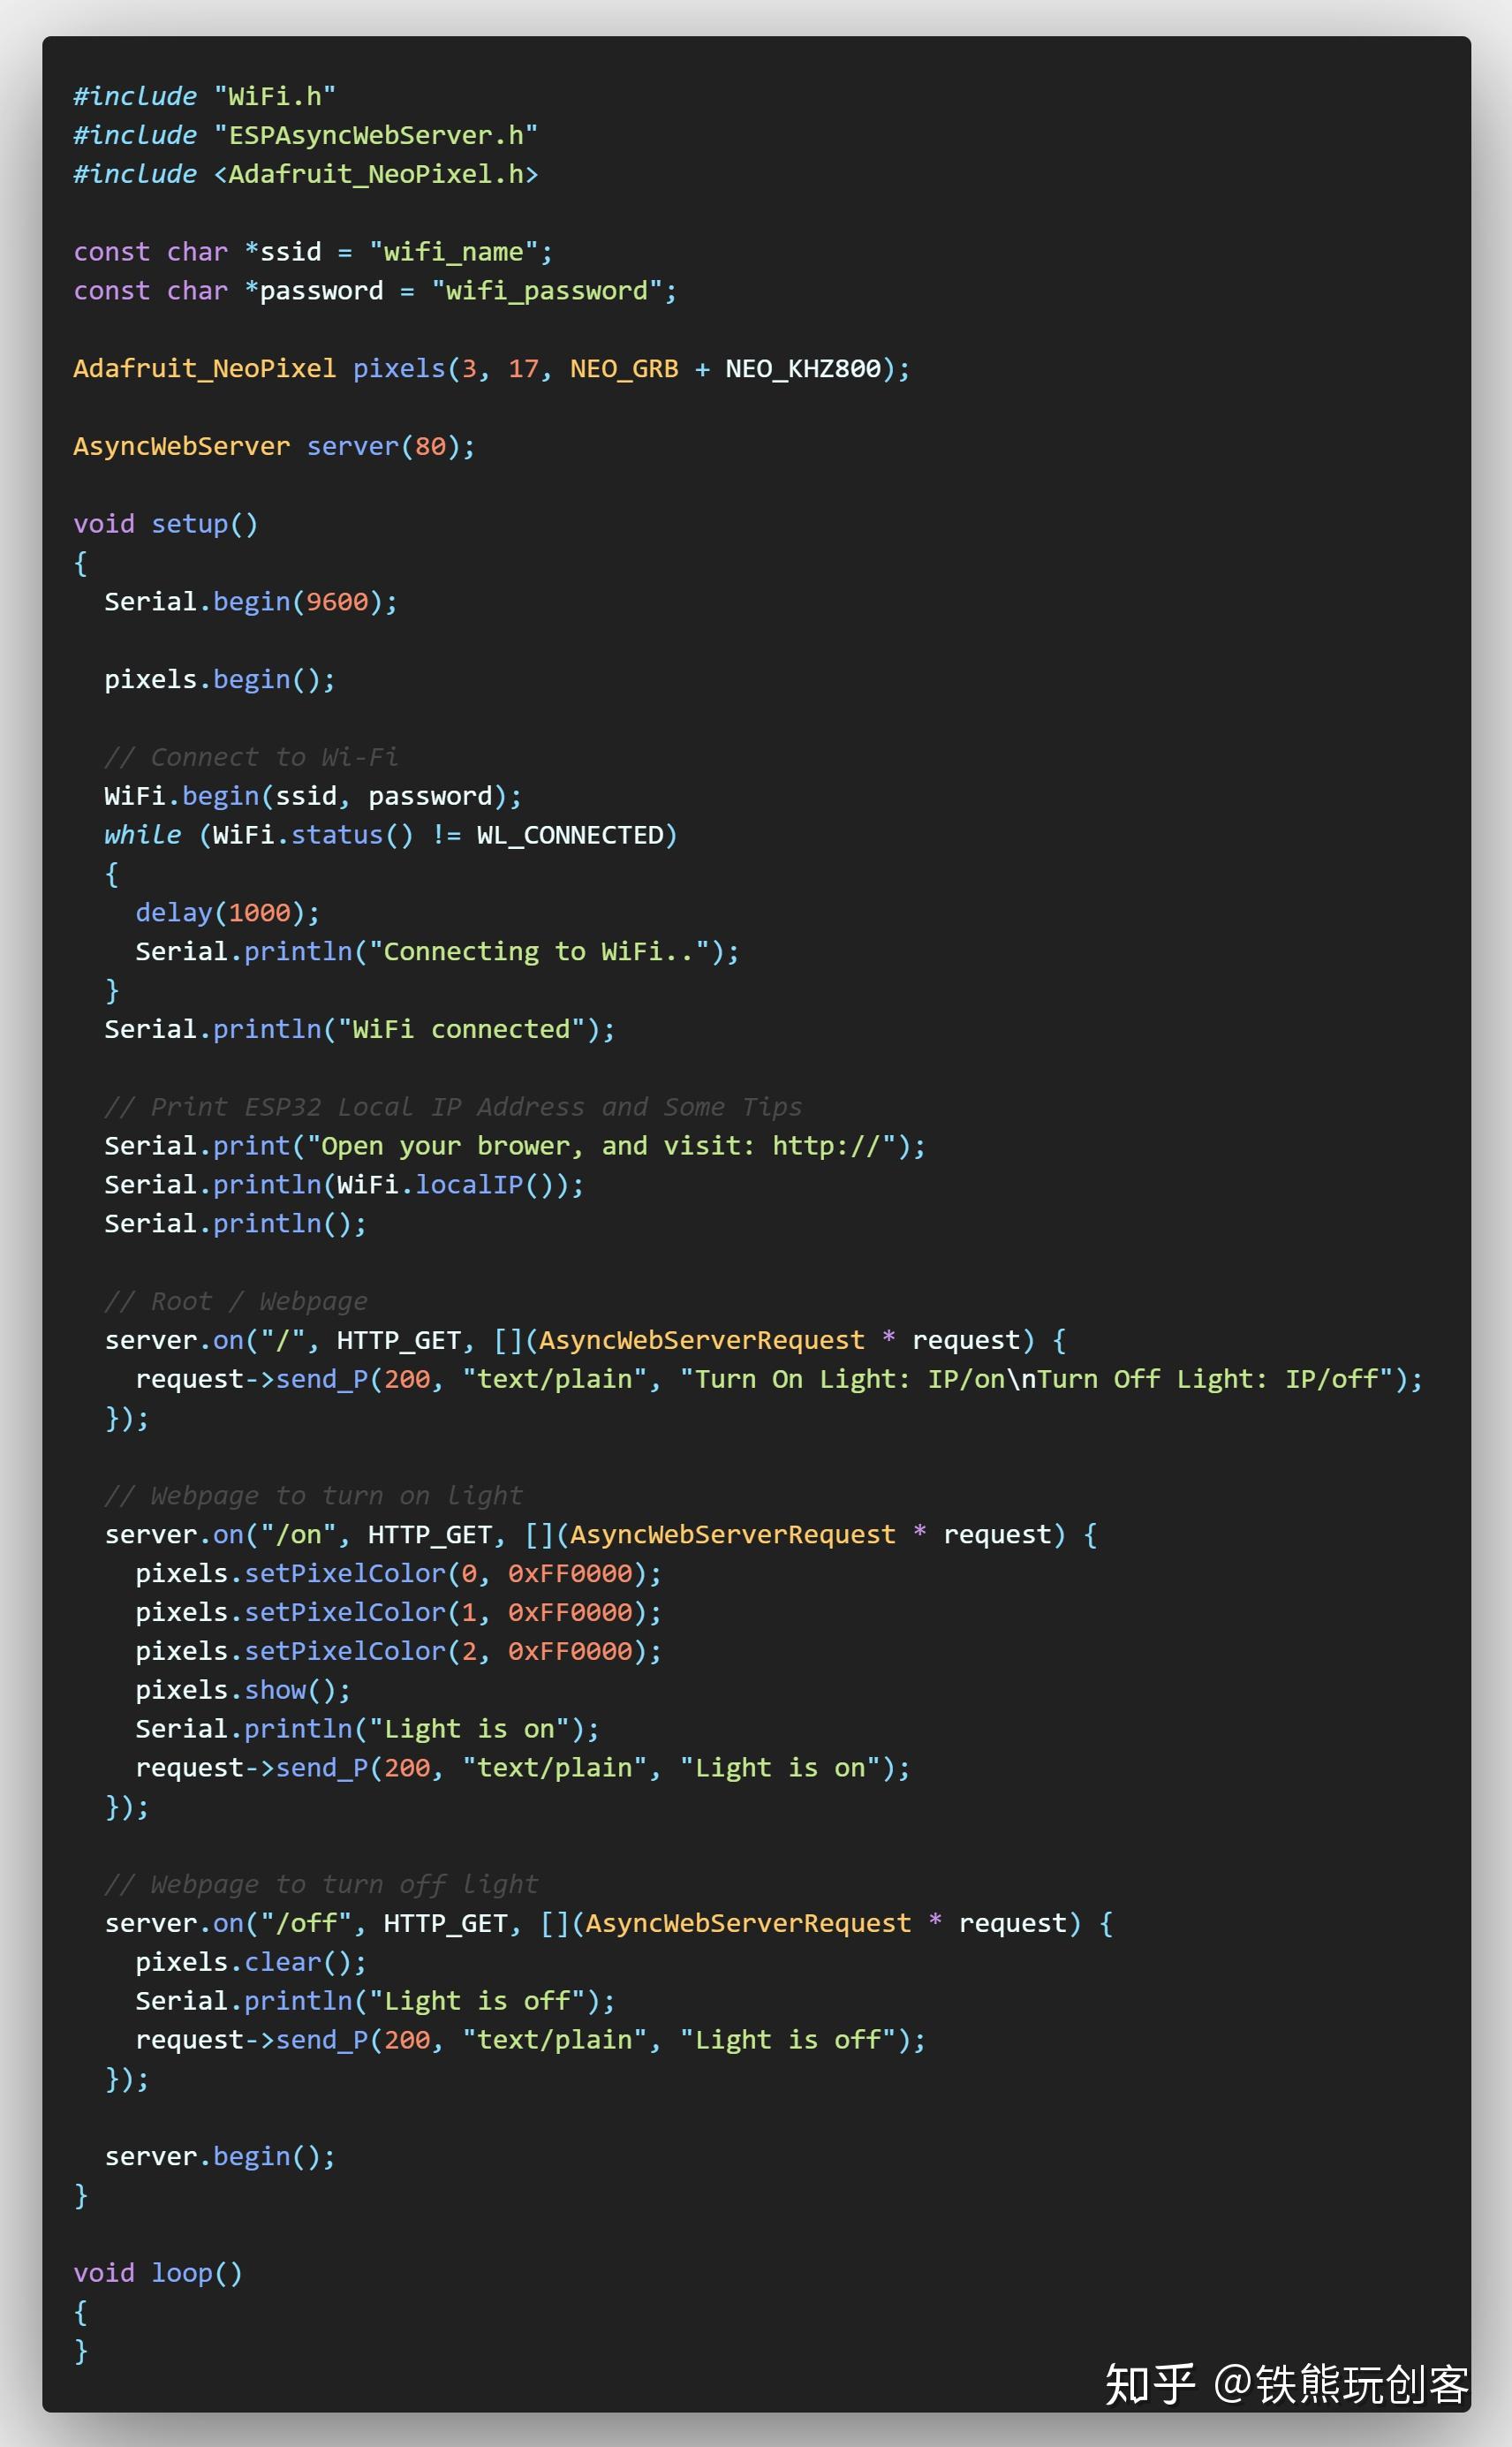Click the NEO_KHZ800 constant
1512x2447 pixels.
803,369
